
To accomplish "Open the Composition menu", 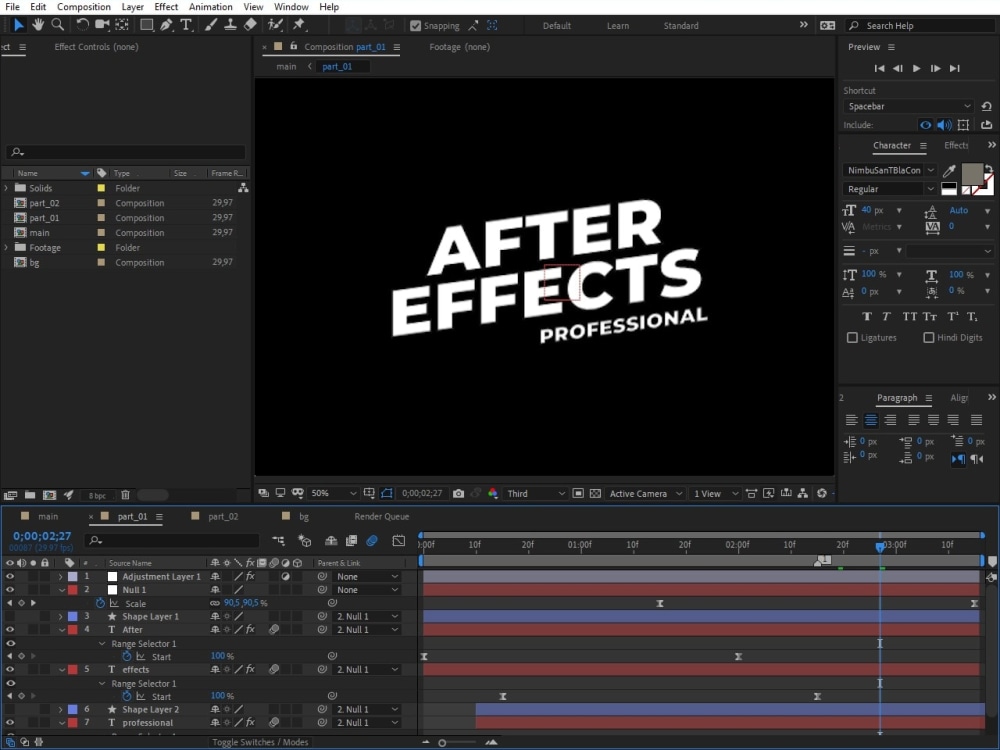I will click(84, 7).
